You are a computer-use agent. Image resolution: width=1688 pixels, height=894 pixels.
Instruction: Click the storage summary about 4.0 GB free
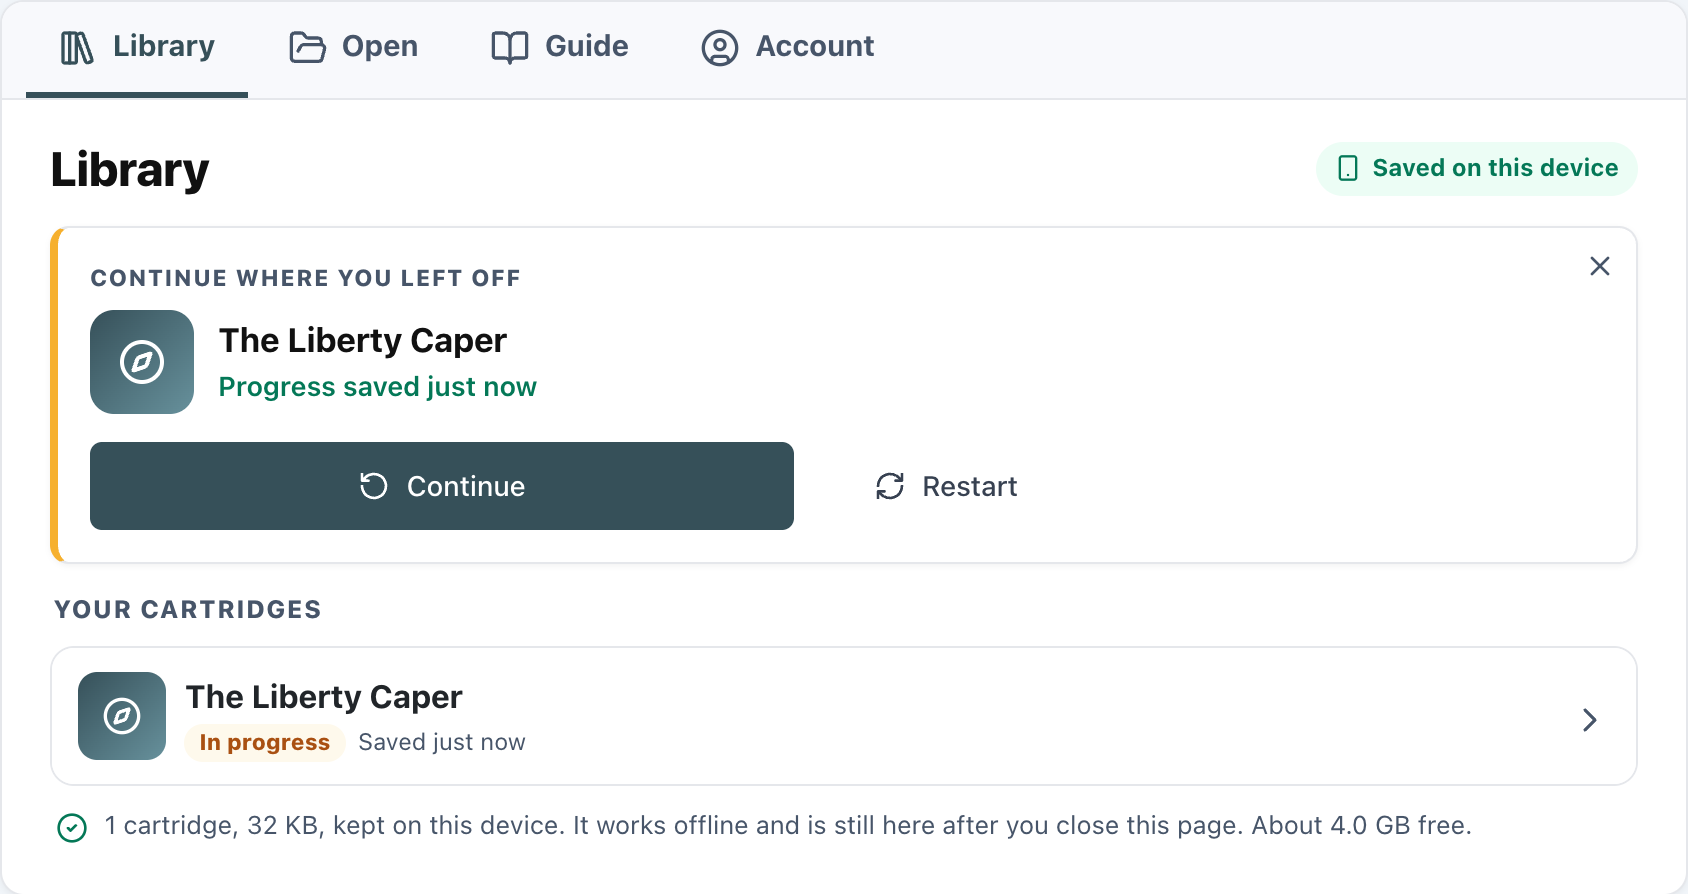[788, 826]
